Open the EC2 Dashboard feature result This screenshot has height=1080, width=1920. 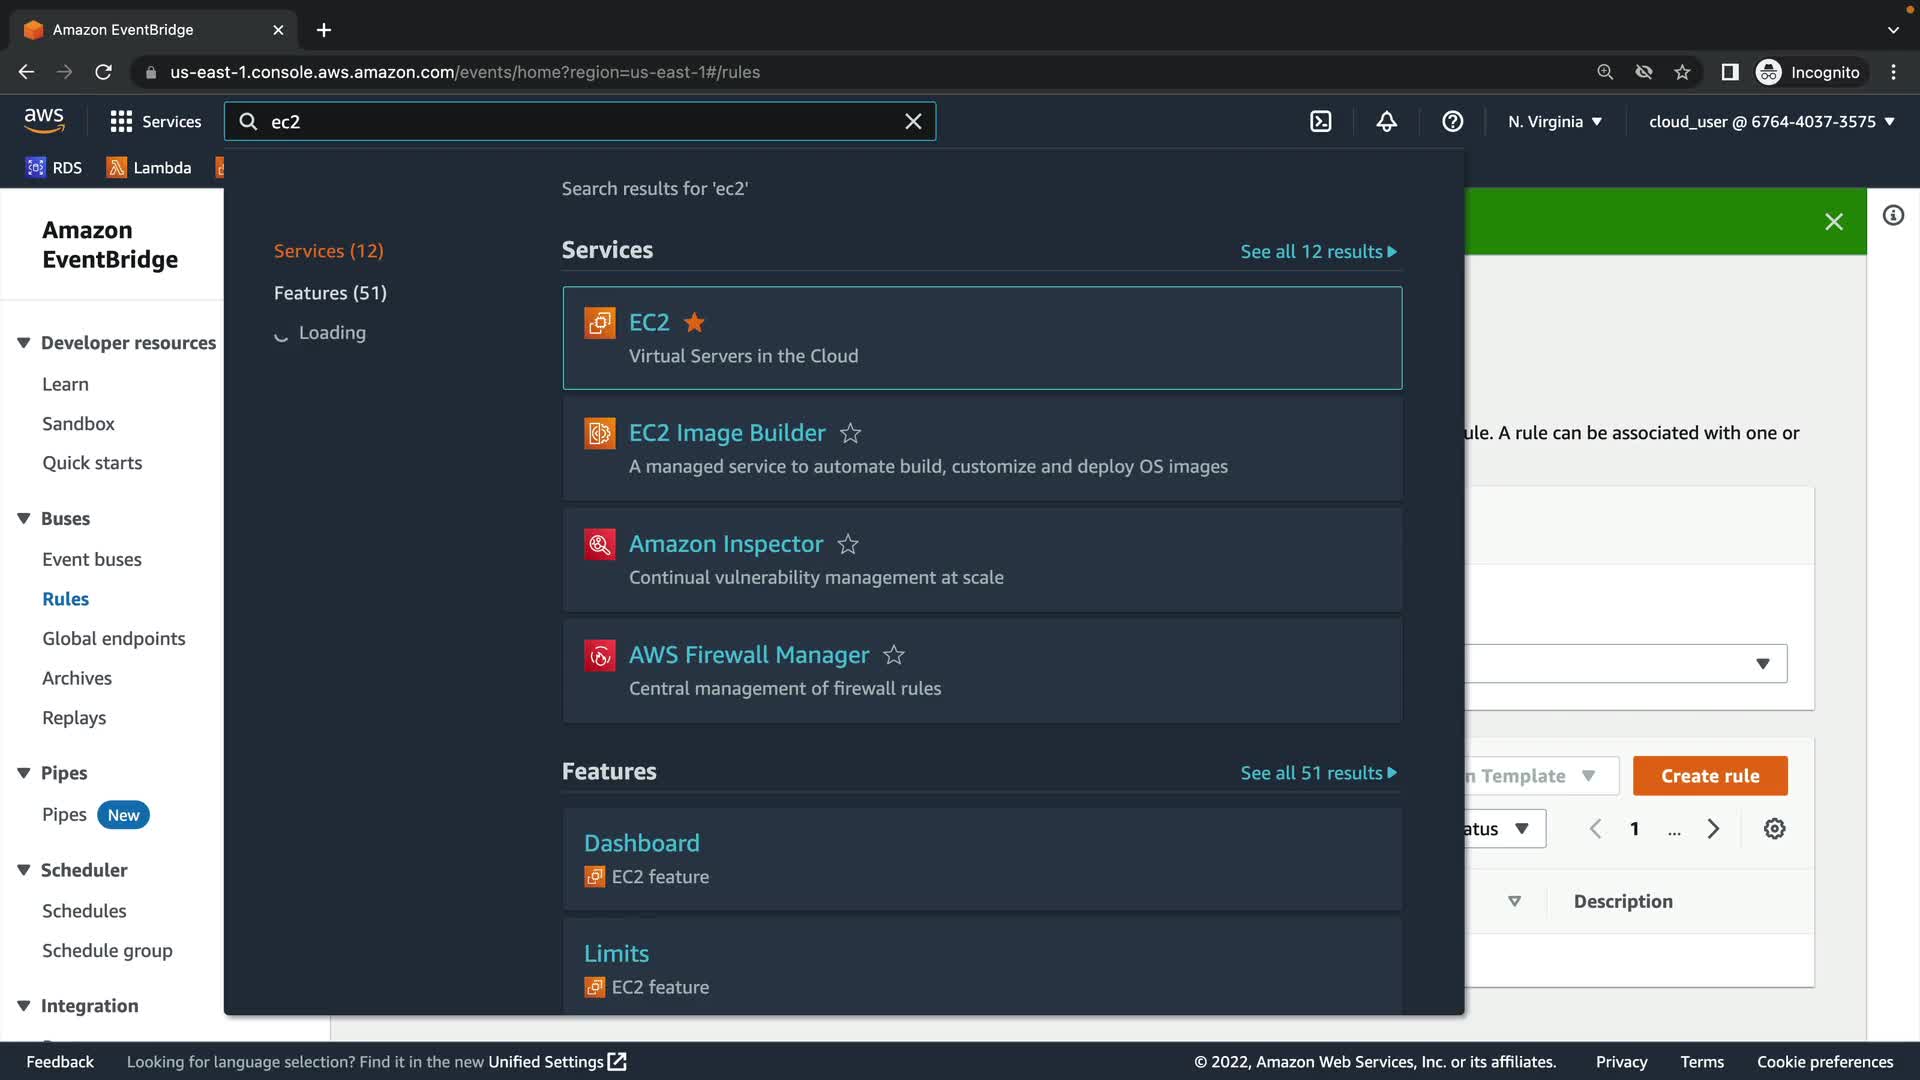pos(642,843)
